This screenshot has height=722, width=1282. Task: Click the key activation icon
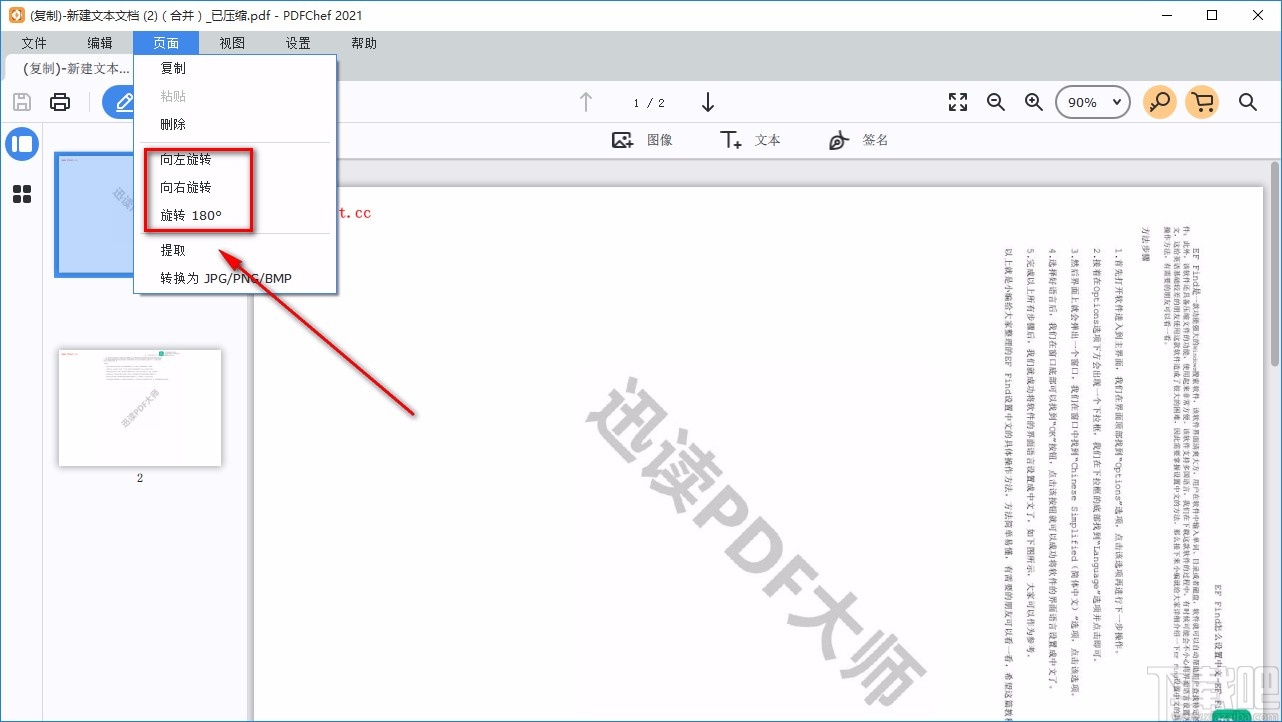pyautogui.click(x=1159, y=101)
